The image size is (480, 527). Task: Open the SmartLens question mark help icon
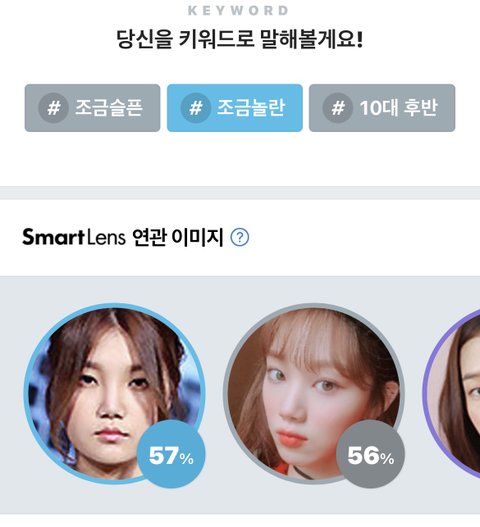(x=240, y=237)
